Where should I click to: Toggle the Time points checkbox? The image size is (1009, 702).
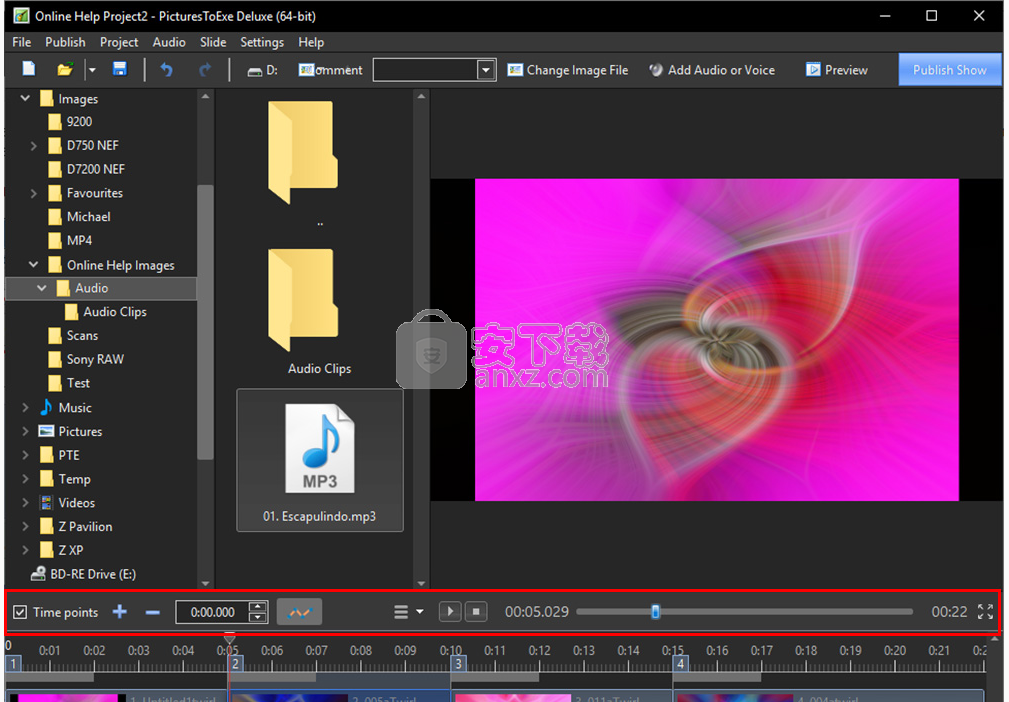pyautogui.click(x=21, y=612)
